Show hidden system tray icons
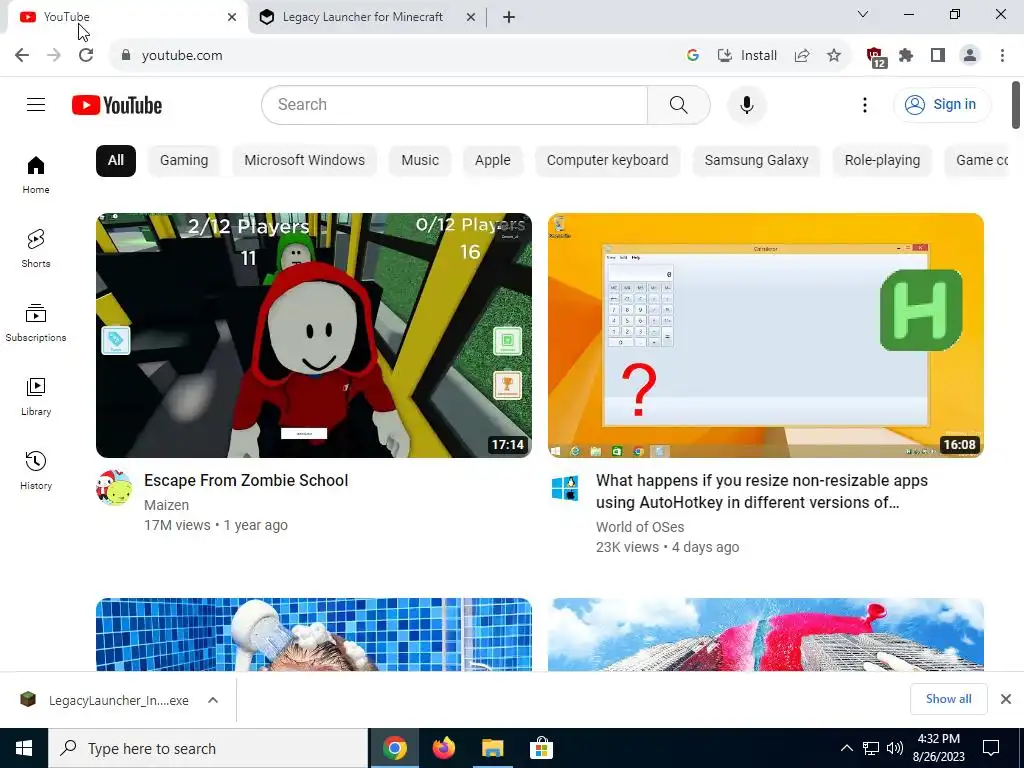 (846, 748)
